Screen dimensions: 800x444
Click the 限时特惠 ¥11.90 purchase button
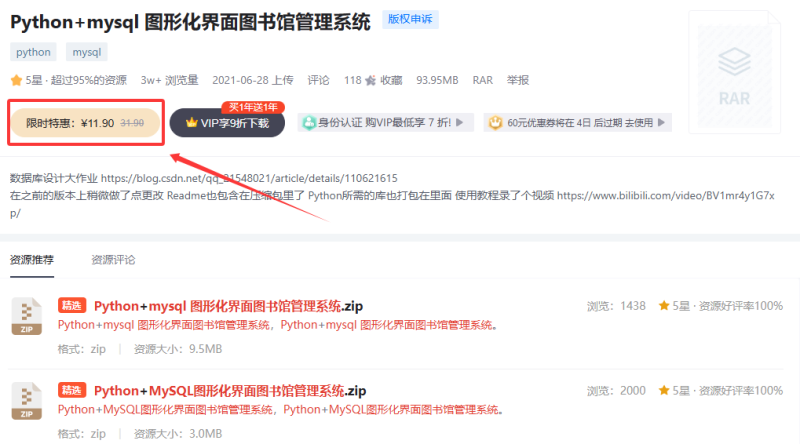(85, 123)
